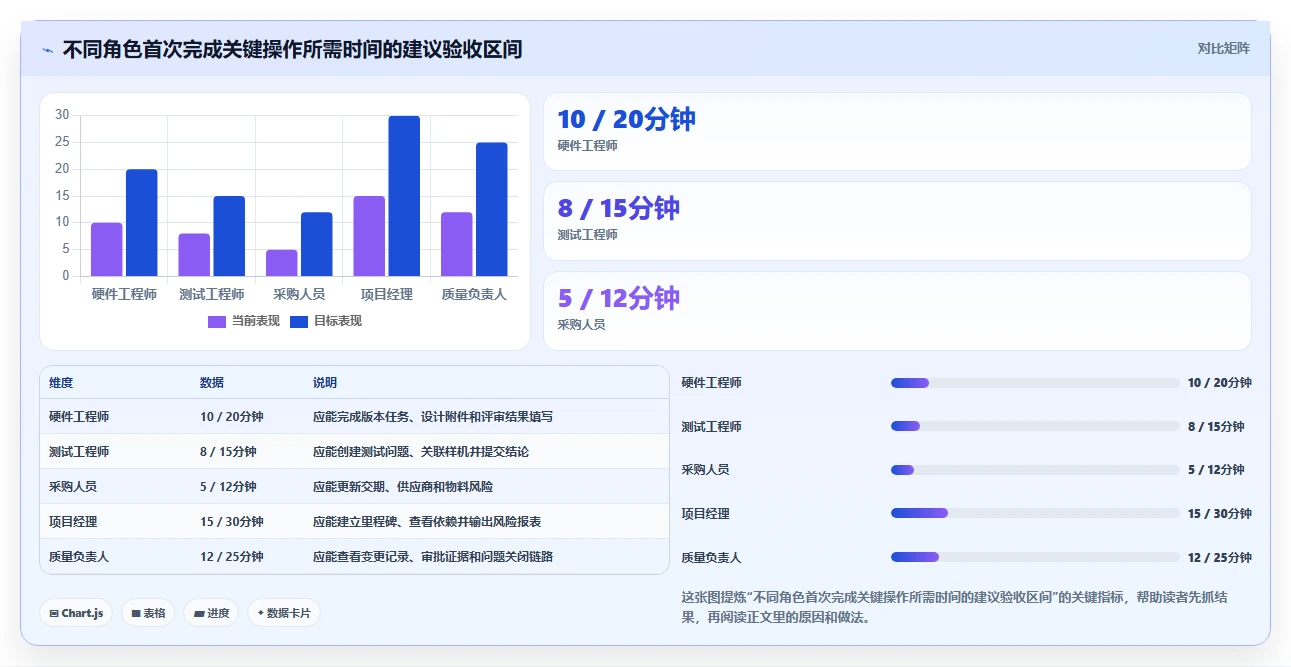The width and height of the screenshot is (1291, 667).
Task: Click the 测试工程师 target bar in chart
Action: click(x=229, y=236)
